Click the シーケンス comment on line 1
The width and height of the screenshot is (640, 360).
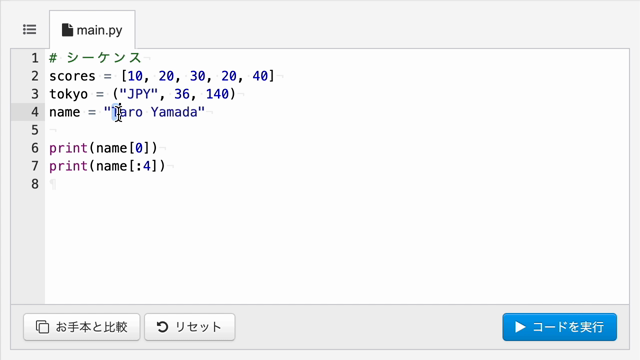[x=104, y=58]
